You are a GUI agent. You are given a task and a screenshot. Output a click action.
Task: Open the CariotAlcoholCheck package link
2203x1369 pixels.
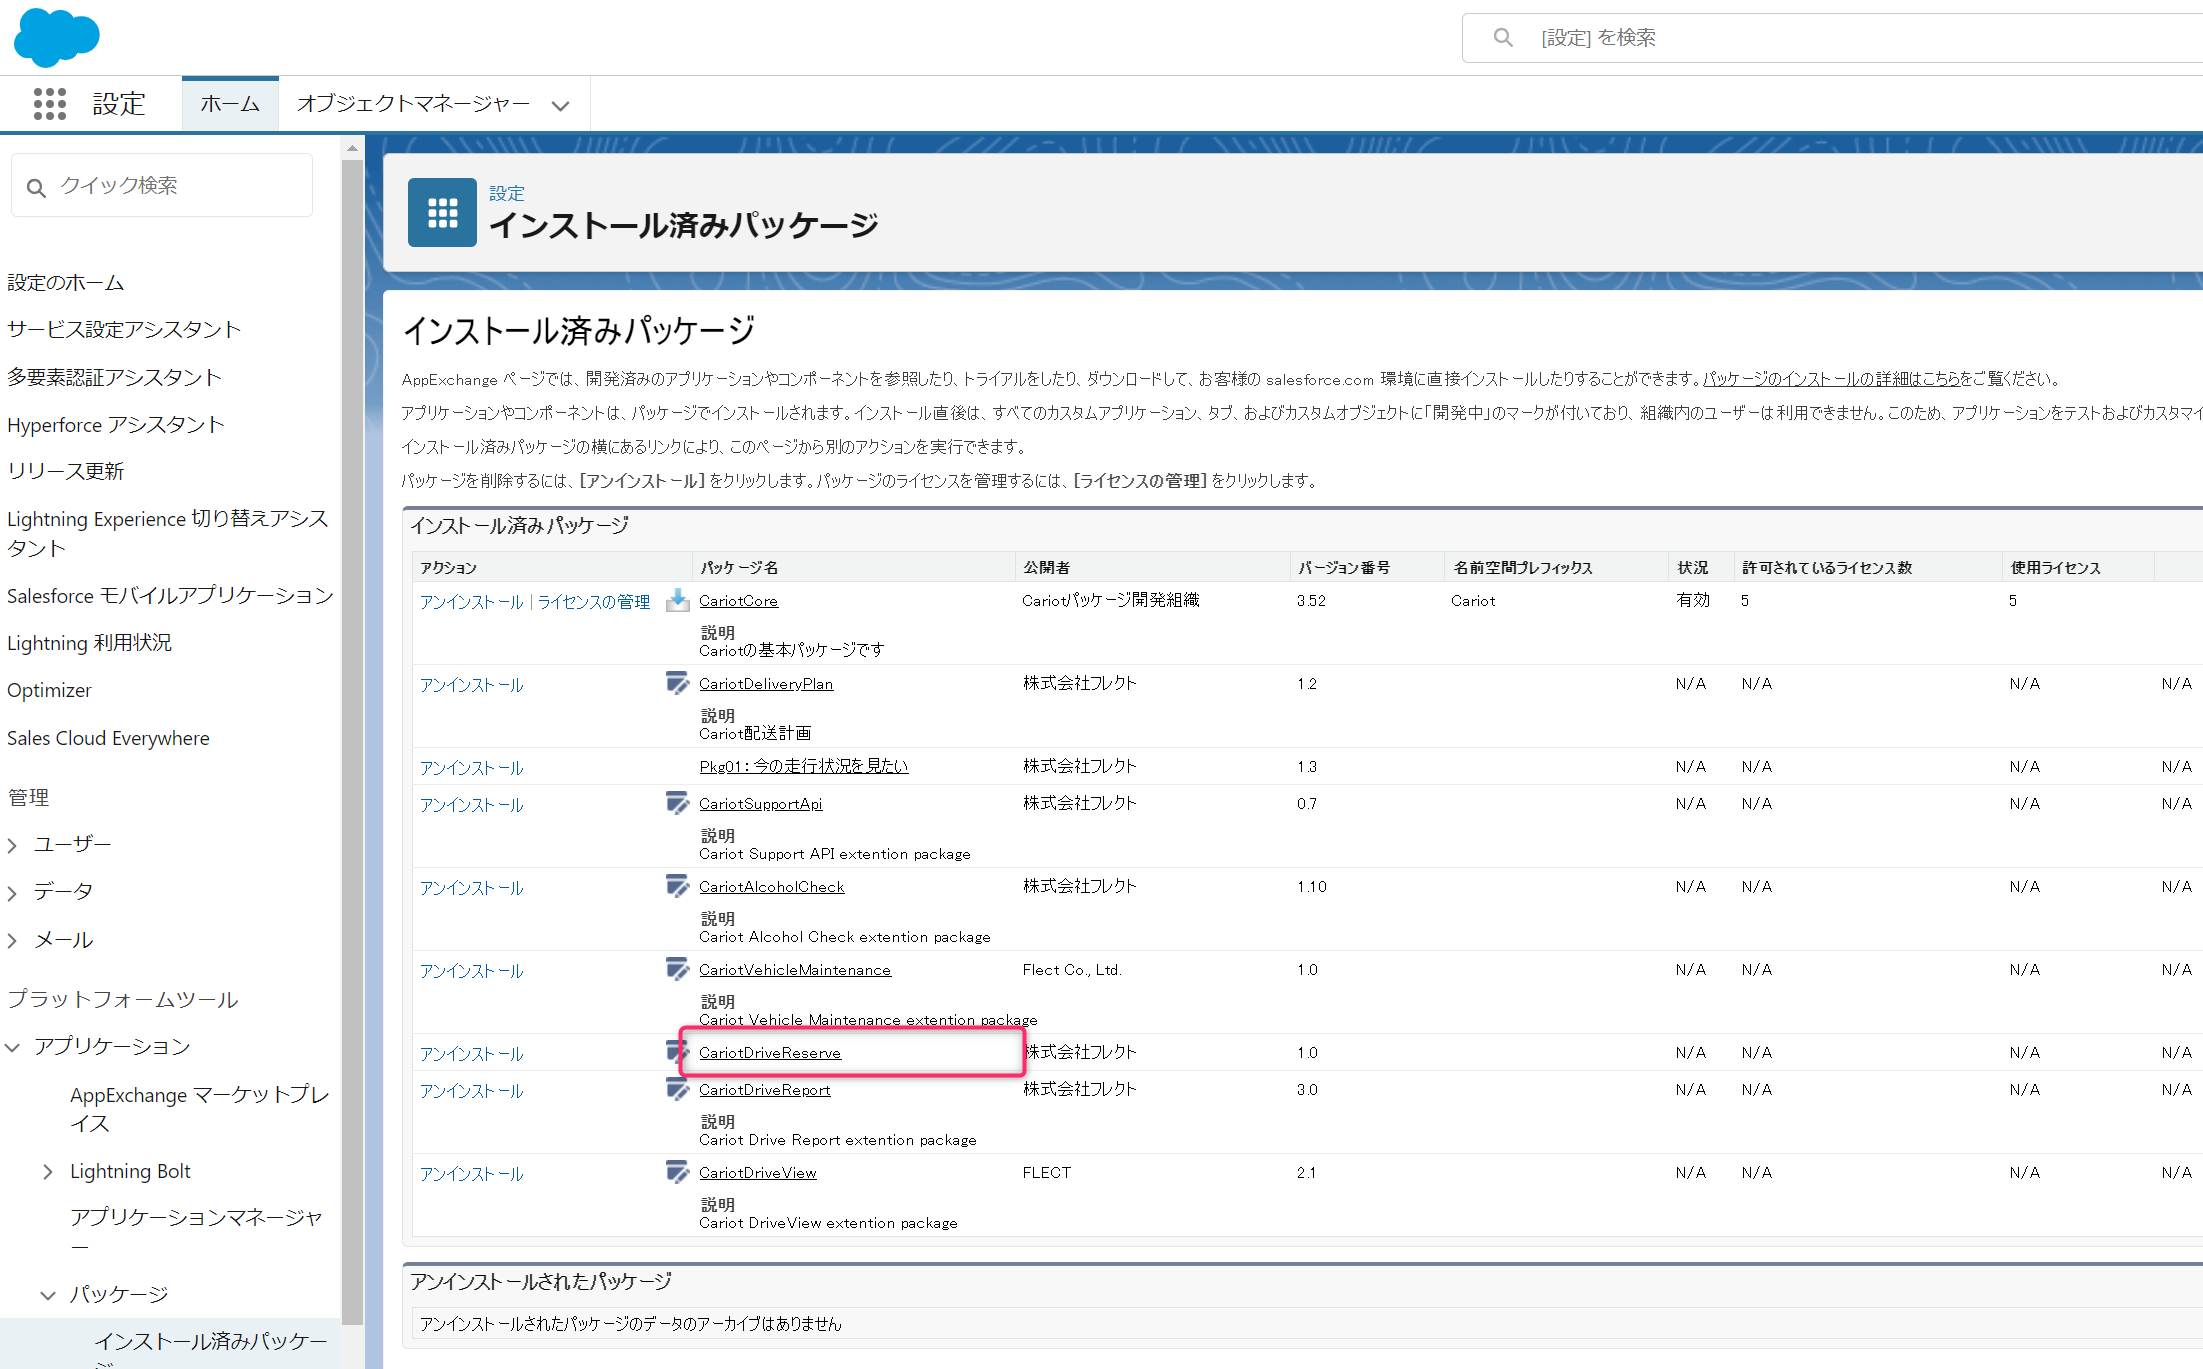click(x=772, y=887)
